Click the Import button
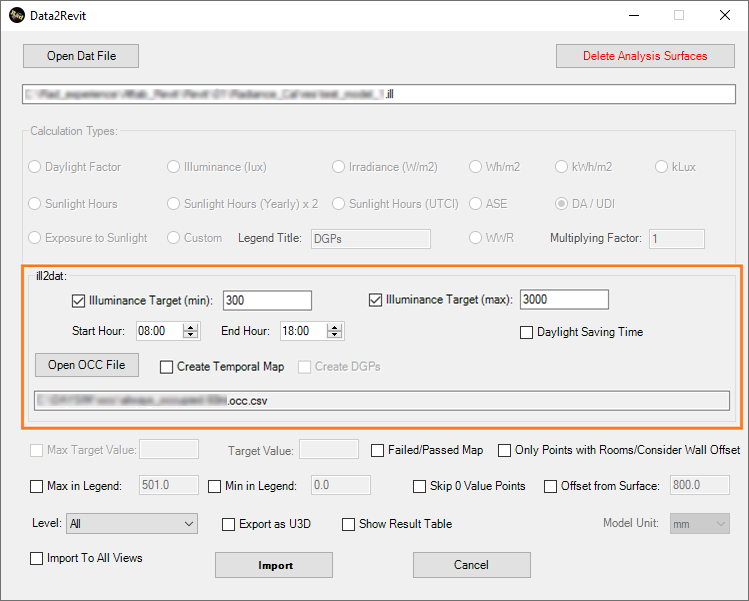The image size is (749, 601). pyautogui.click(x=274, y=565)
